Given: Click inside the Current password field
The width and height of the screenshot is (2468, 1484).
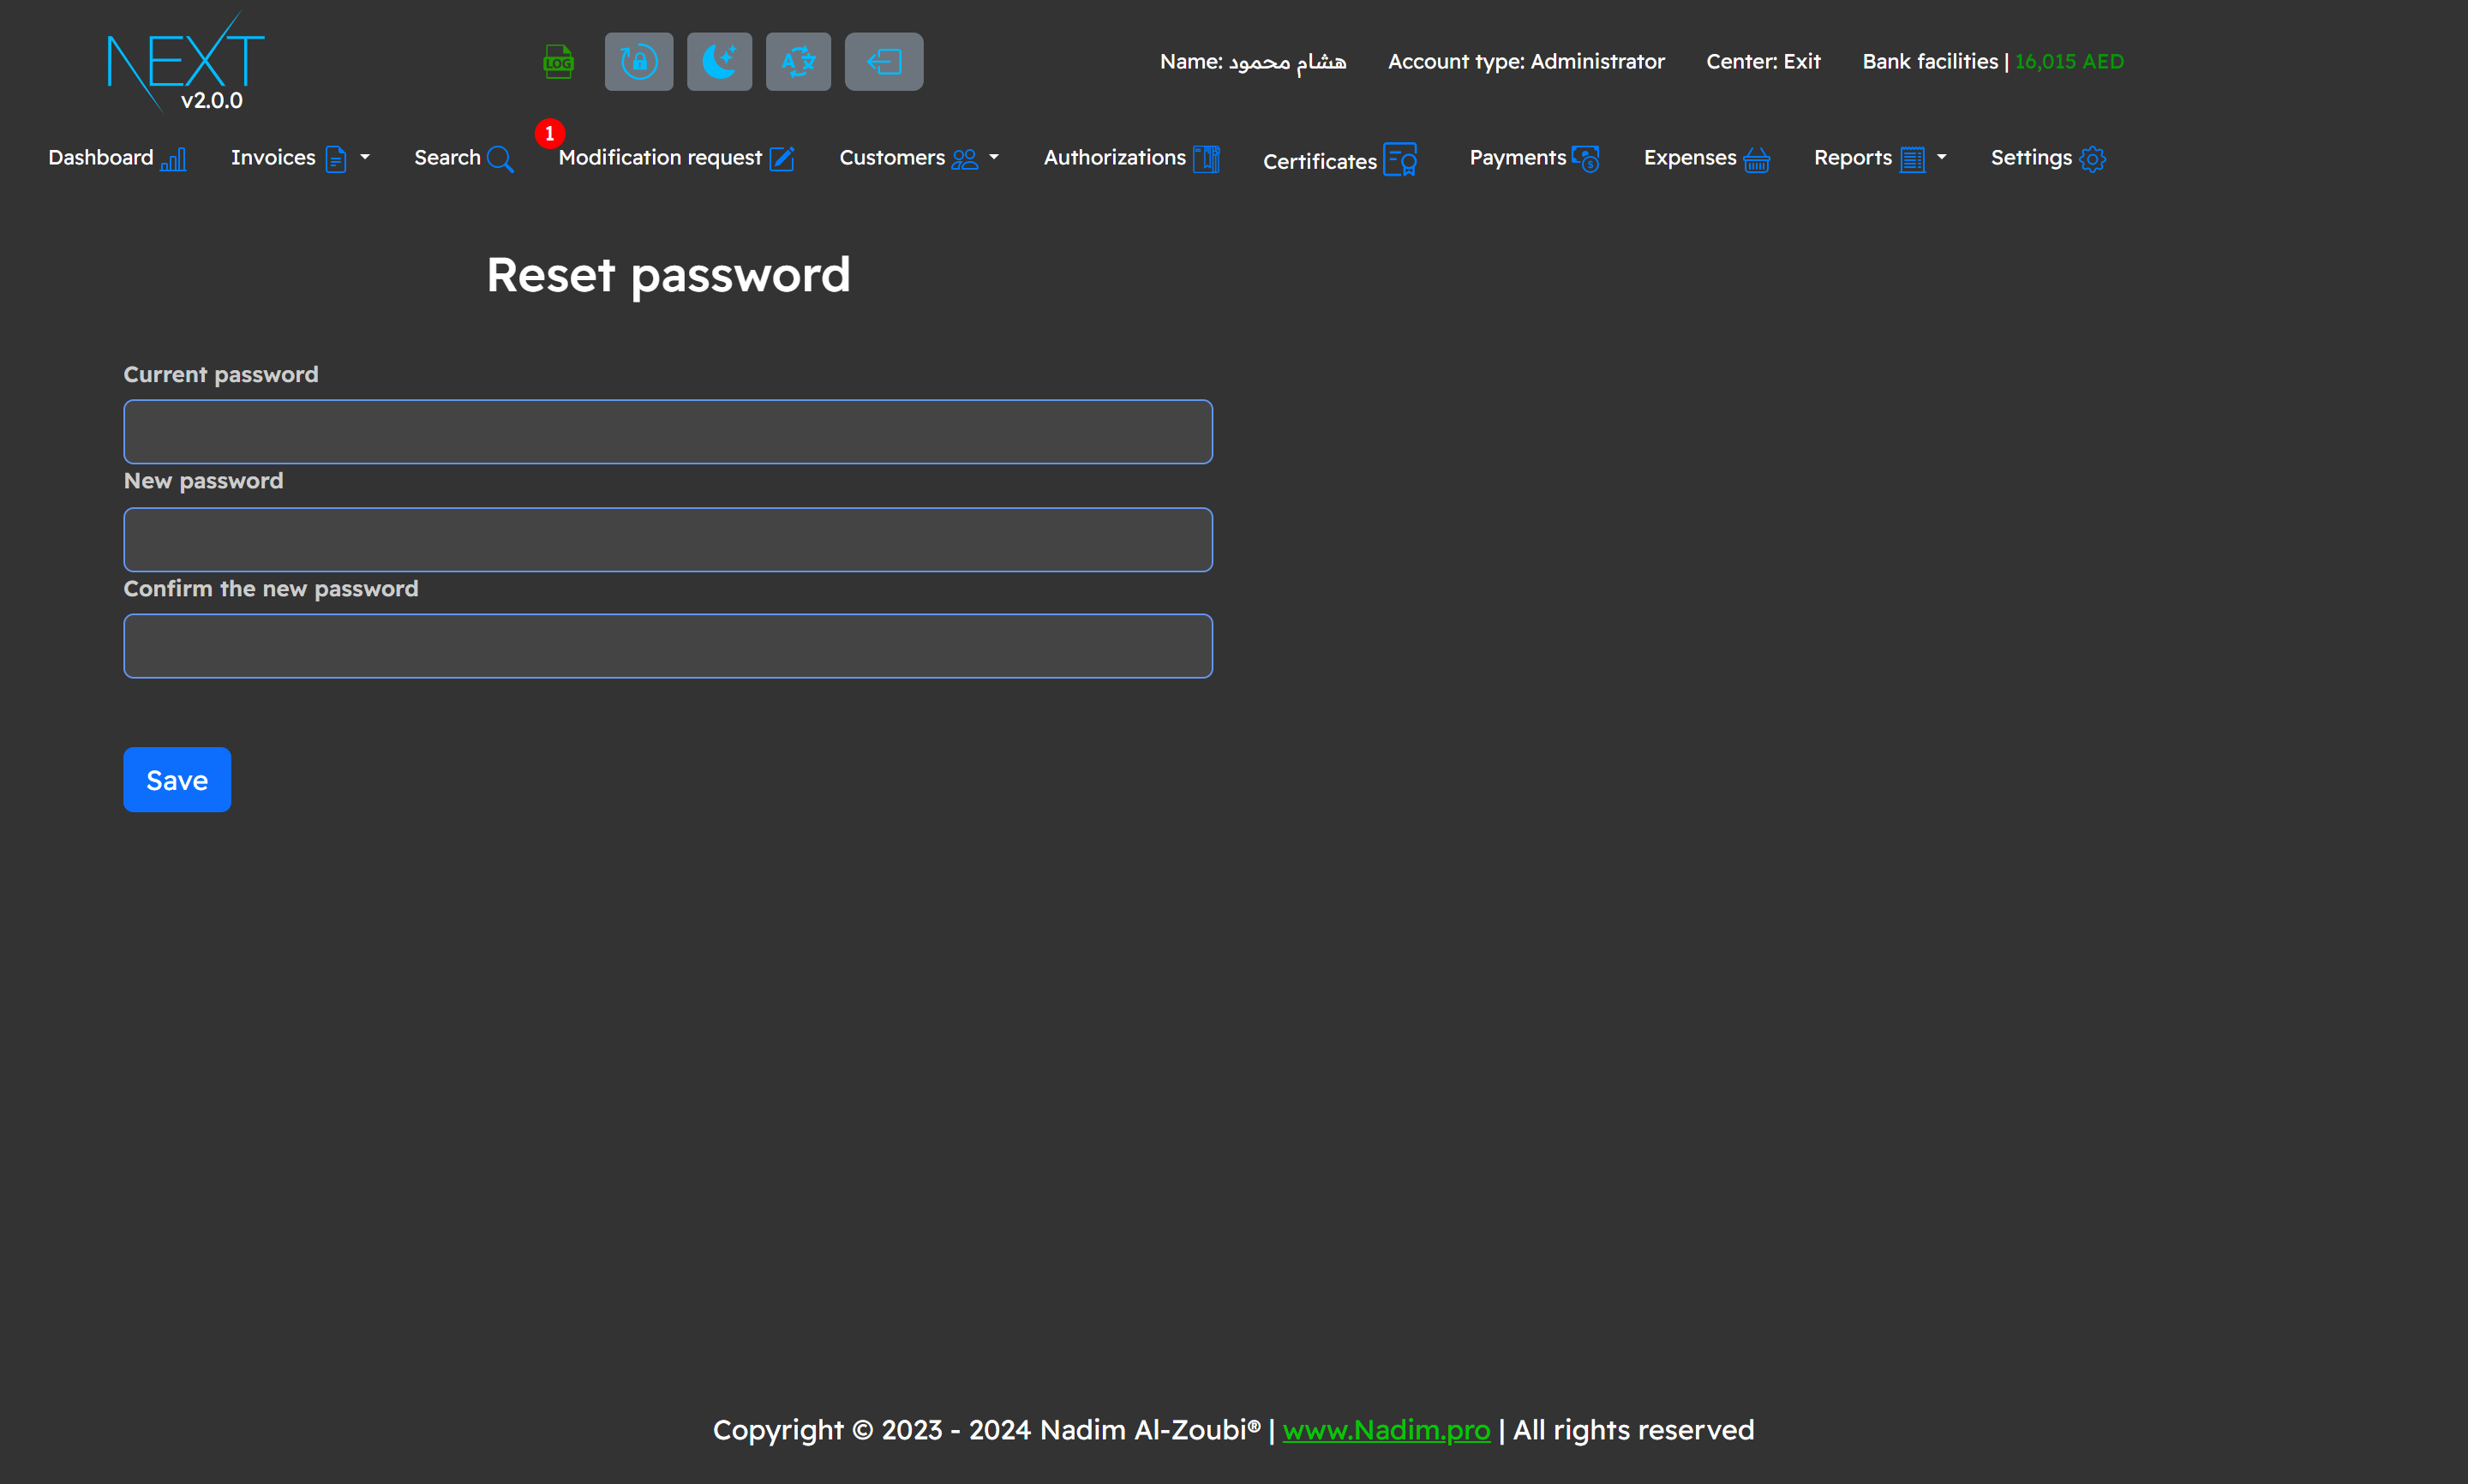Looking at the screenshot, I should (667, 431).
